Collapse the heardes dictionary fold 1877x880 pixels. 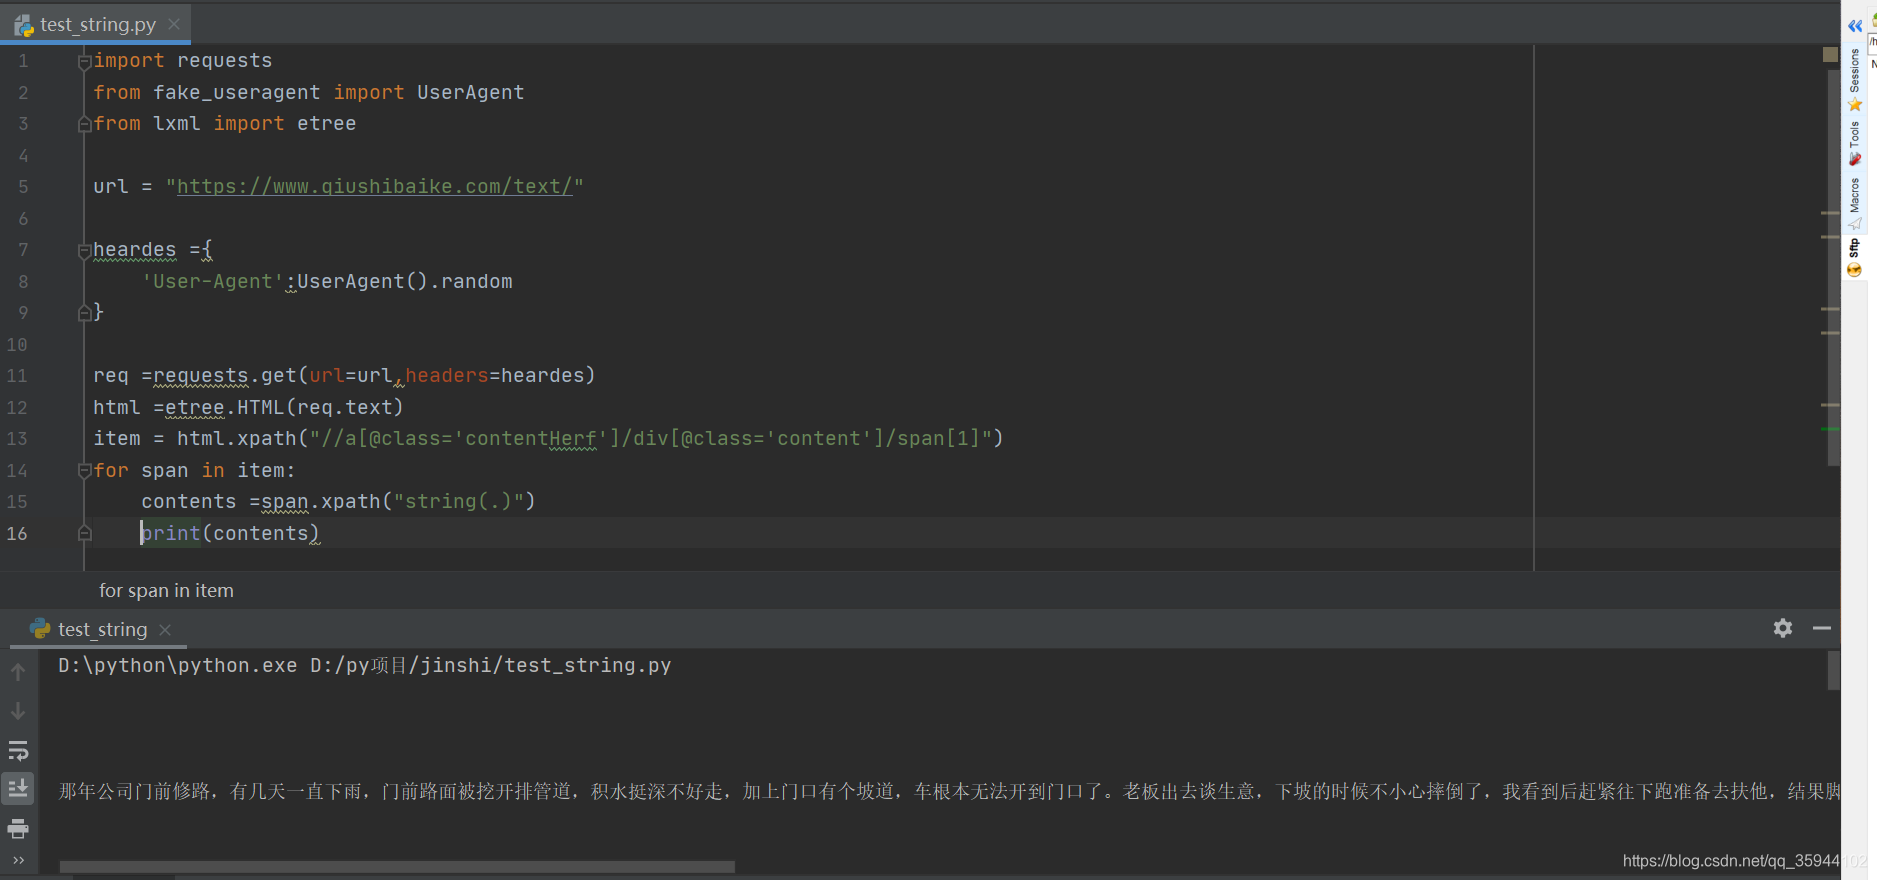click(85, 251)
